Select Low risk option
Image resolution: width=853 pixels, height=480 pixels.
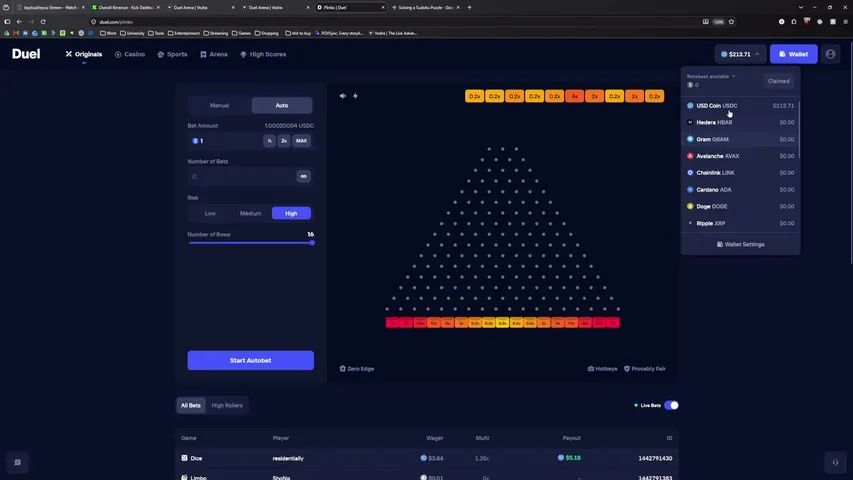210,213
